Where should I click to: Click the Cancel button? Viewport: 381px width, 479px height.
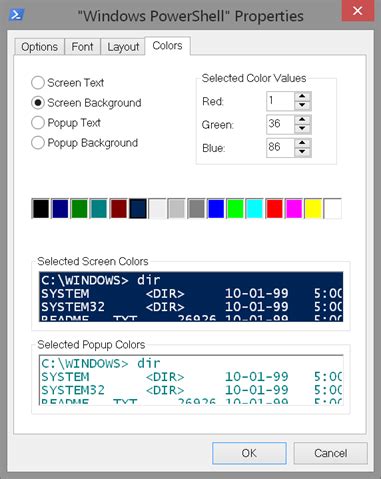click(331, 453)
